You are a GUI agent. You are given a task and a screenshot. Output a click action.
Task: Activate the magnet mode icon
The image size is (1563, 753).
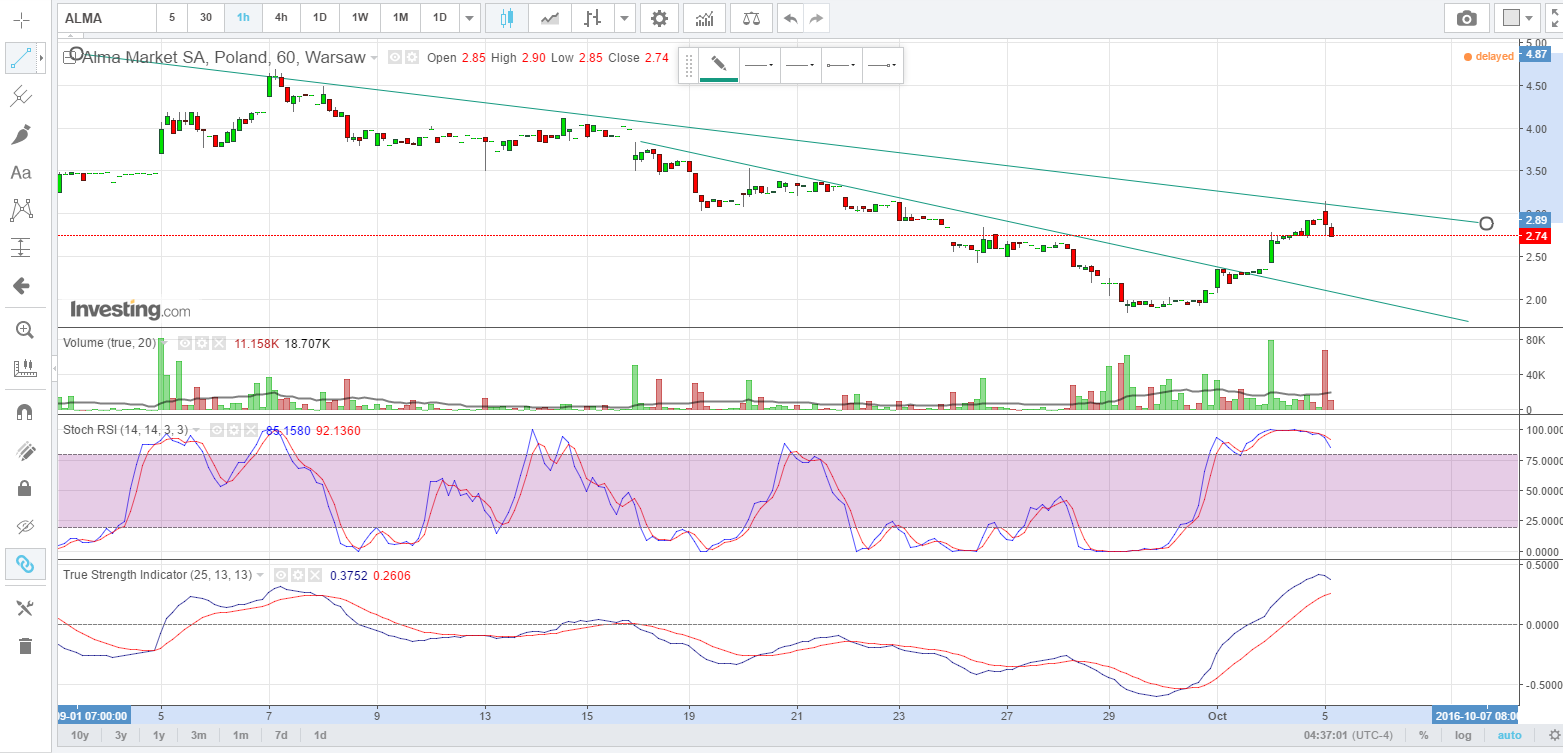pyautogui.click(x=21, y=412)
